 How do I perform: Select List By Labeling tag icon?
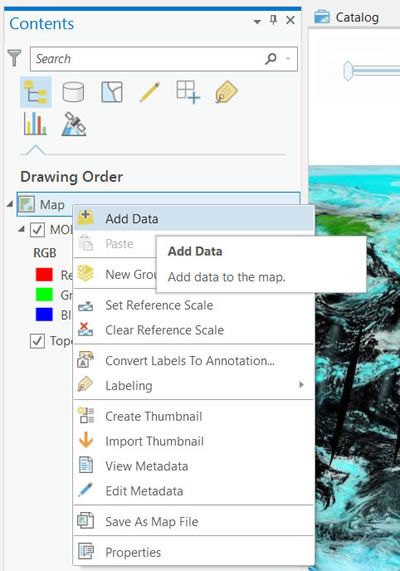click(226, 92)
